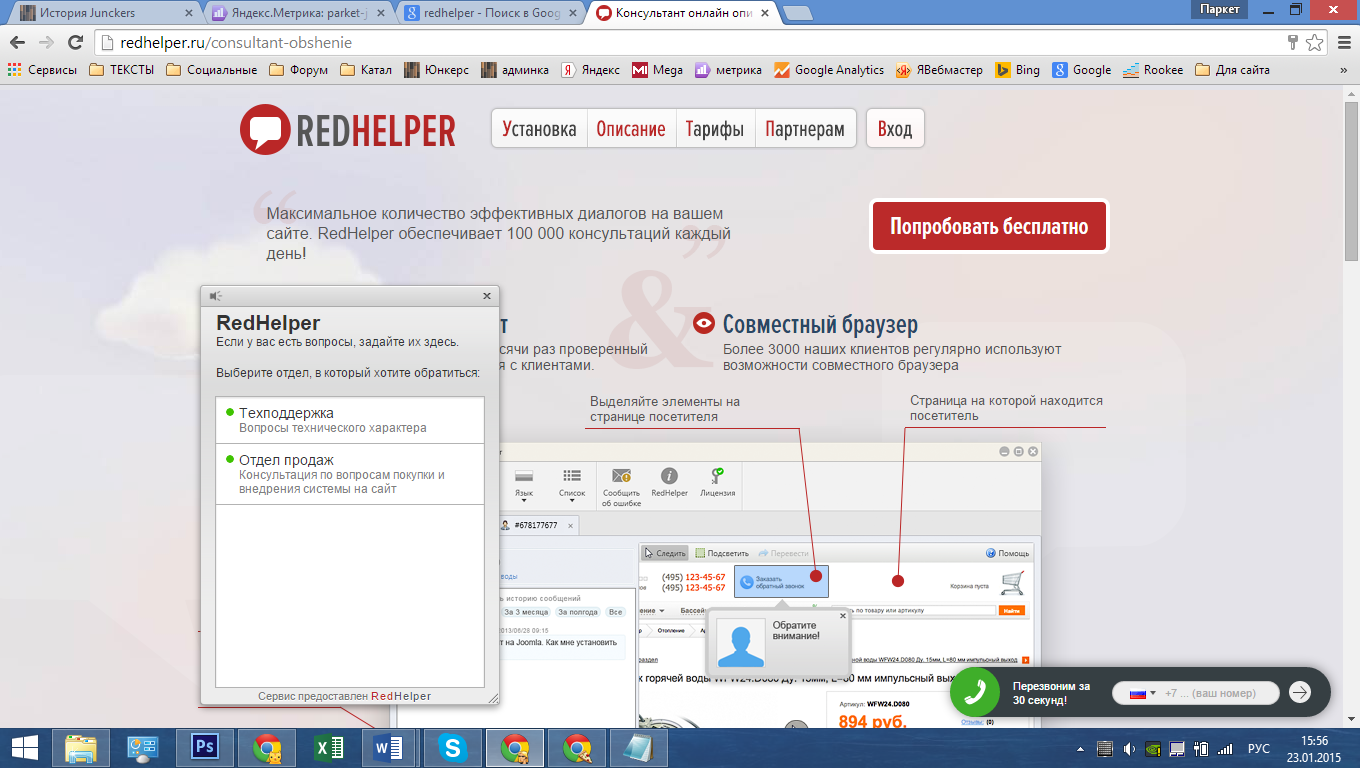Switch to the redhelper Google search tab

click(488, 13)
